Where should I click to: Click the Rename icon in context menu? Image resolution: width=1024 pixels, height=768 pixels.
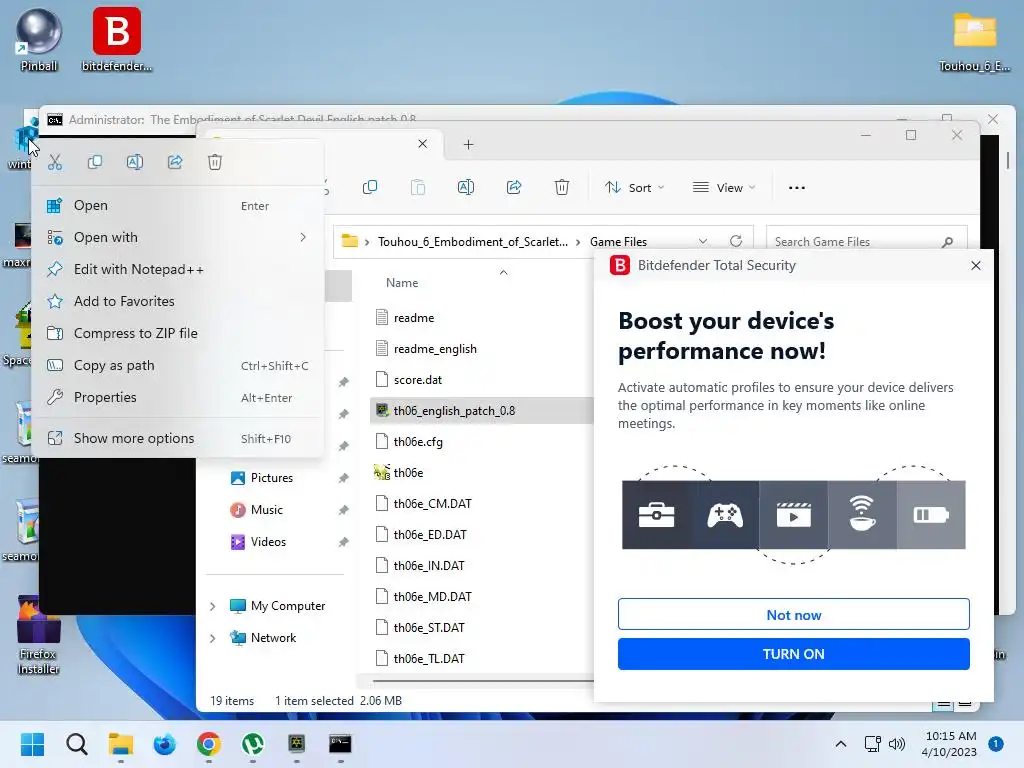coord(135,162)
